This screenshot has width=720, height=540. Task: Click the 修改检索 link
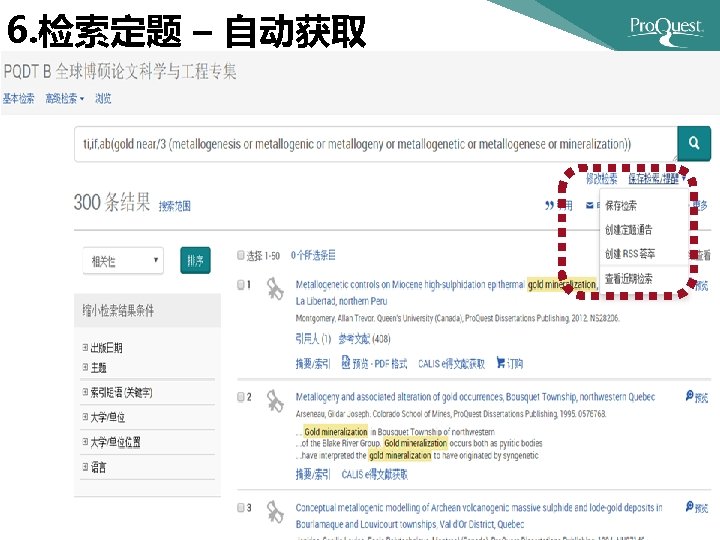click(602, 178)
